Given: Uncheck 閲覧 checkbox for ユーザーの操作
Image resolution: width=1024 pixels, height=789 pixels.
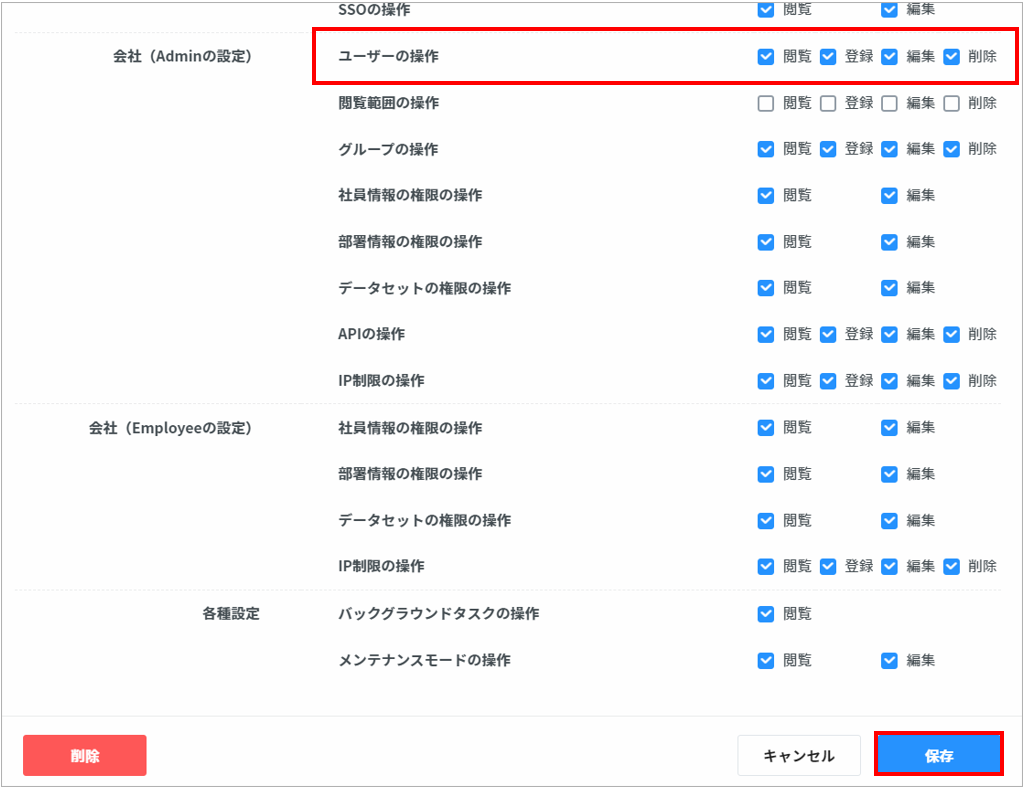Looking at the screenshot, I should [766, 57].
